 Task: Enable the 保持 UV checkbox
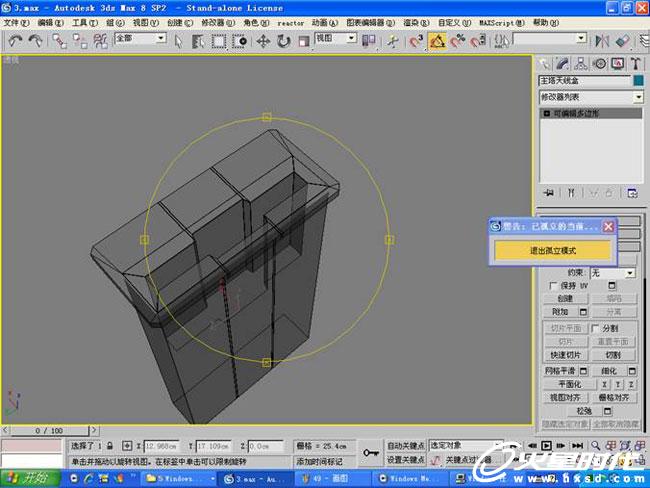click(x=553, y=286)
